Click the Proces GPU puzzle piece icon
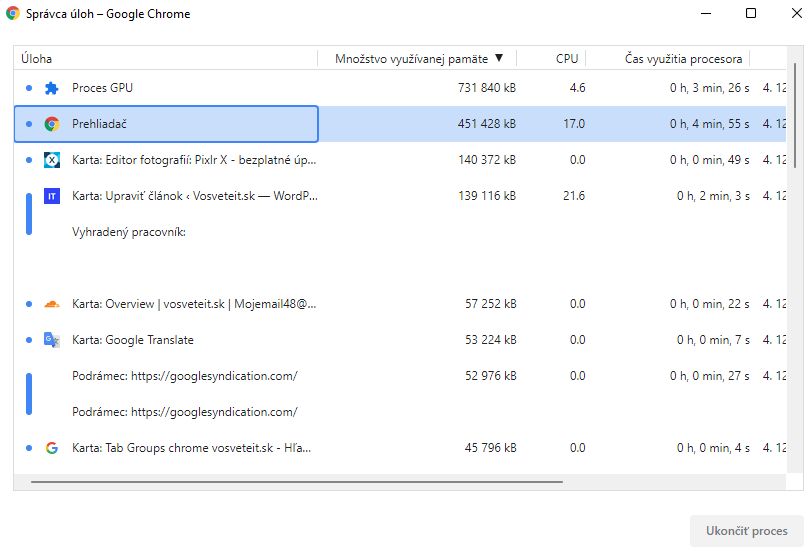The width and height of the screenshot is (812, 557). (x=51, y=88)
